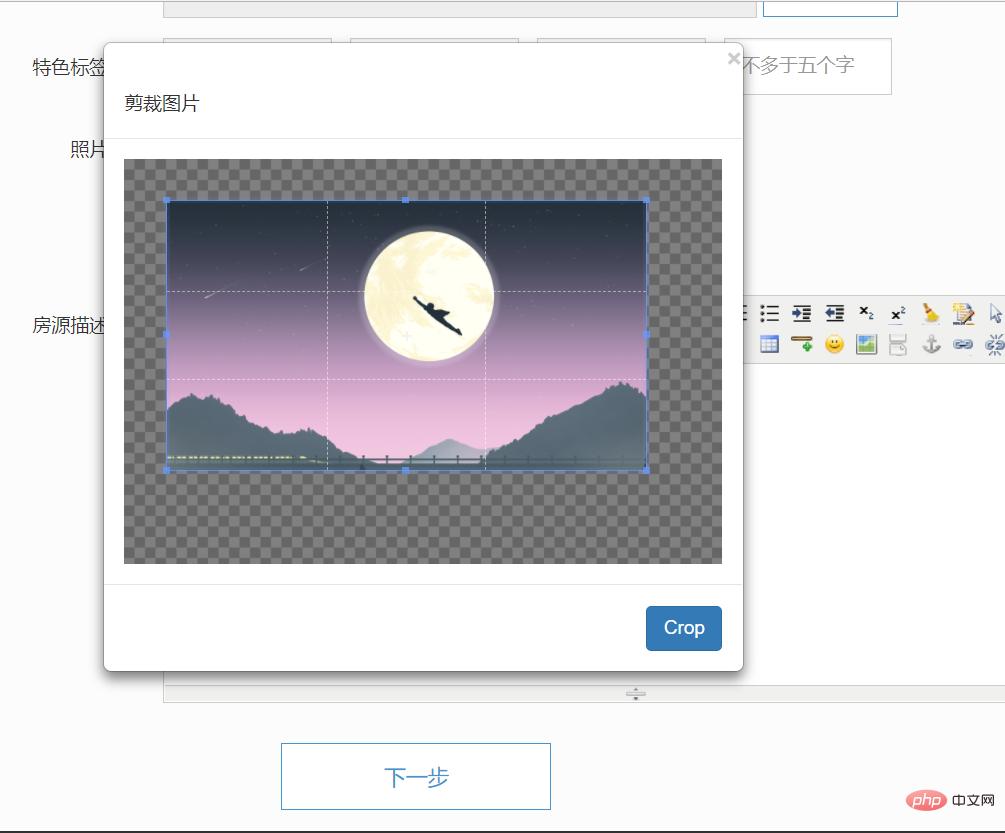Click the insert link icon
The height and width of the screenshot is (833, 1005).
tap(963, 343)
